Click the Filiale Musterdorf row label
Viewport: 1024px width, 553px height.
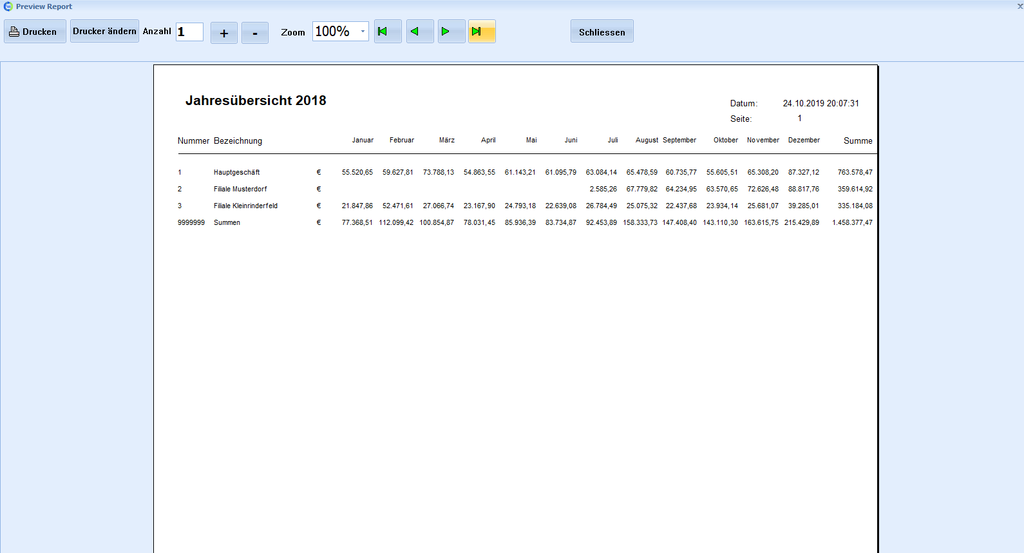click(240, 189)
